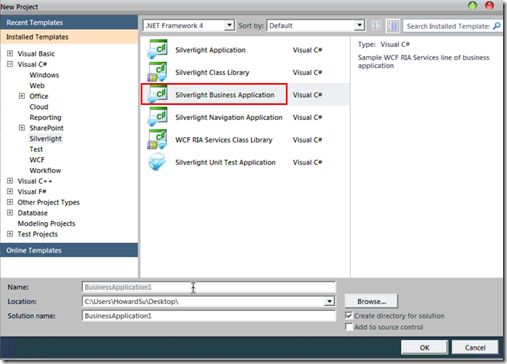Expand the SharePoint tree node
507x364 pixels.
[x=22, y=128]
